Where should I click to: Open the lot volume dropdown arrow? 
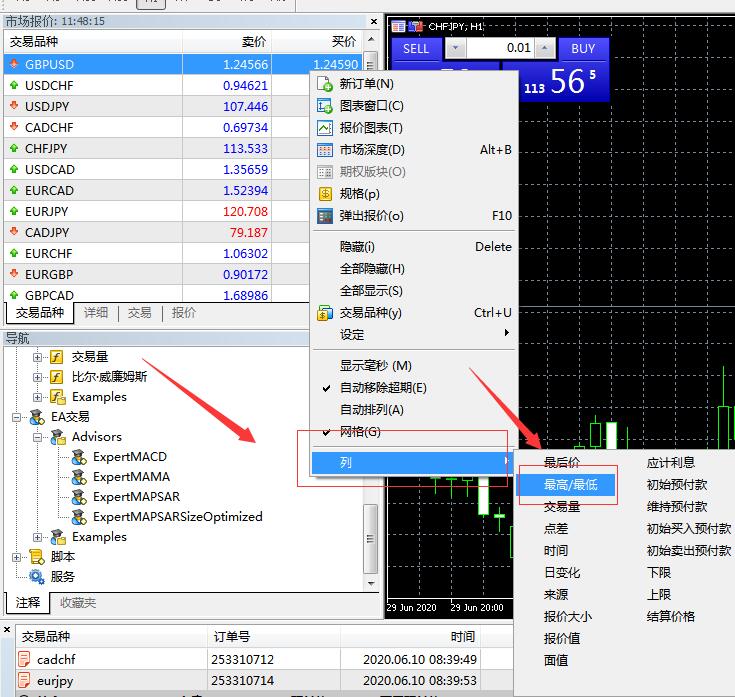(x=455, y=48)
